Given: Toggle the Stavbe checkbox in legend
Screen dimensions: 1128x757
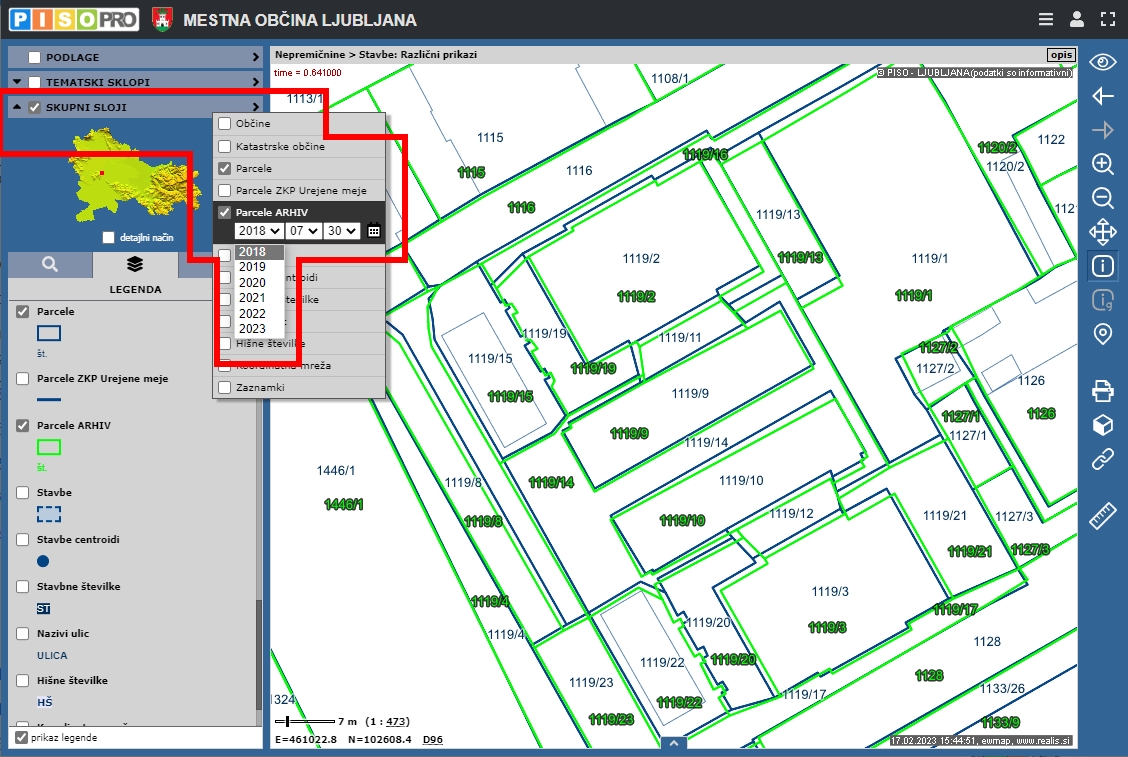Looking at the screenshot, I should [x=22, y=493].
